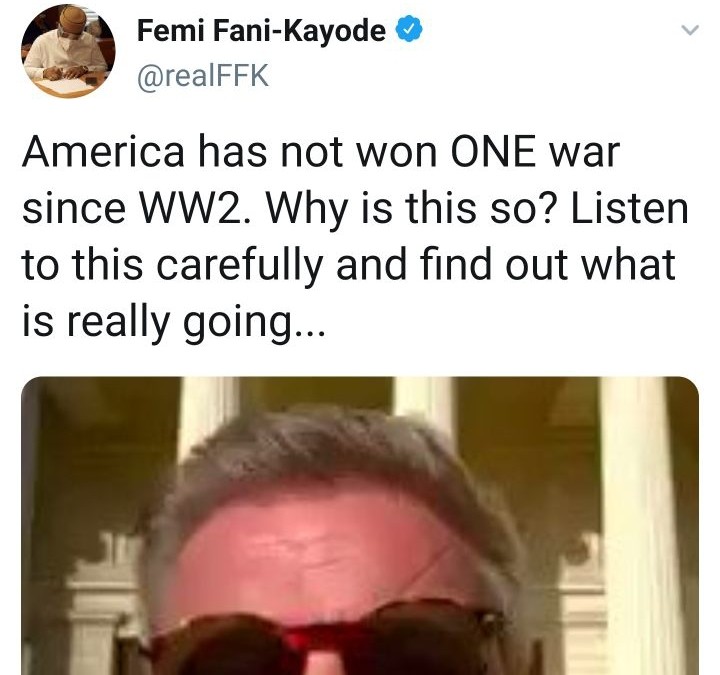Open the tweet options chevron menu
Screen dimensions: 720x675
click(x=690, y=30)
